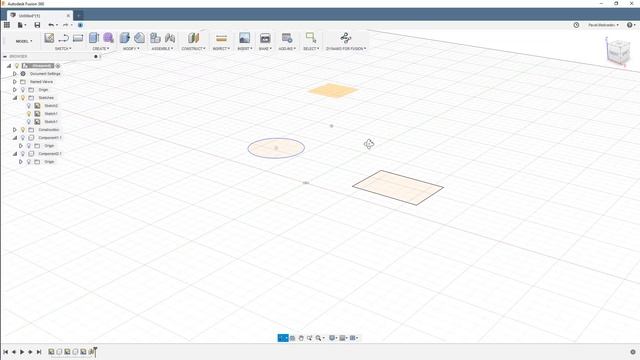The width and height of the screenshot is (640, 360).
Task: Click the Joint assemble icon
Action: (x=170, y=38)
